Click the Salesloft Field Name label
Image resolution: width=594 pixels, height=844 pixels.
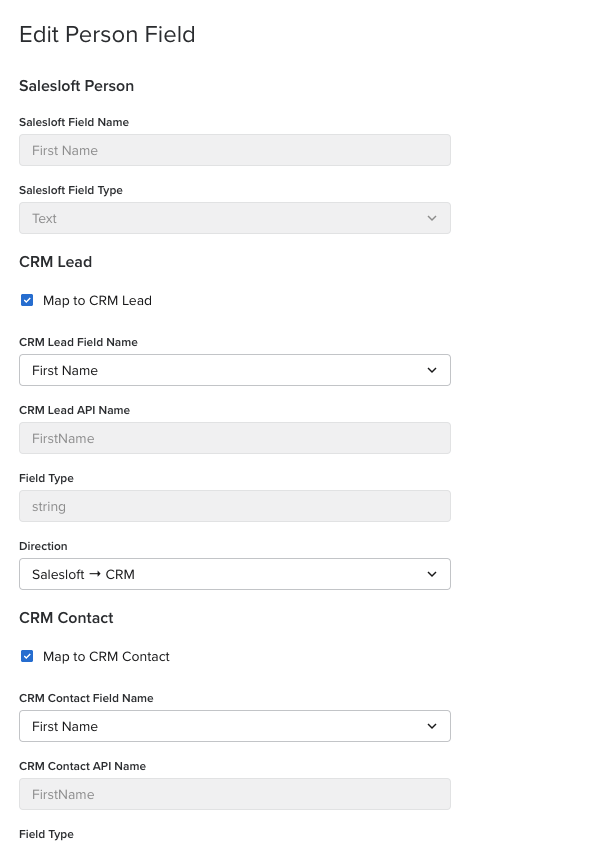click(74, 122)
